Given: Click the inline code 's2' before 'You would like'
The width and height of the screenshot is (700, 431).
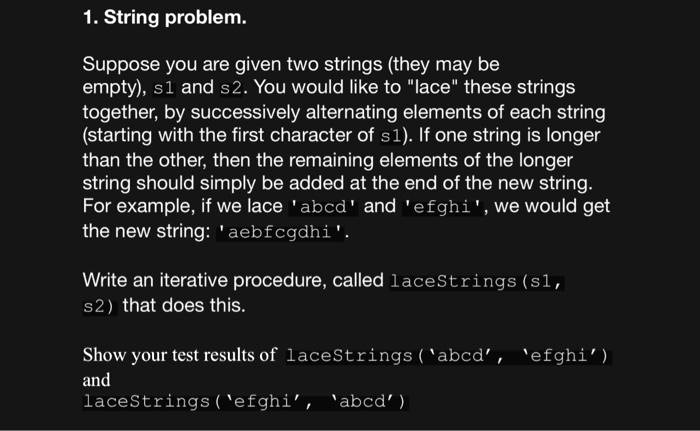Looking at the screenshot, I should pyautogui.click(x=231, y=88).
